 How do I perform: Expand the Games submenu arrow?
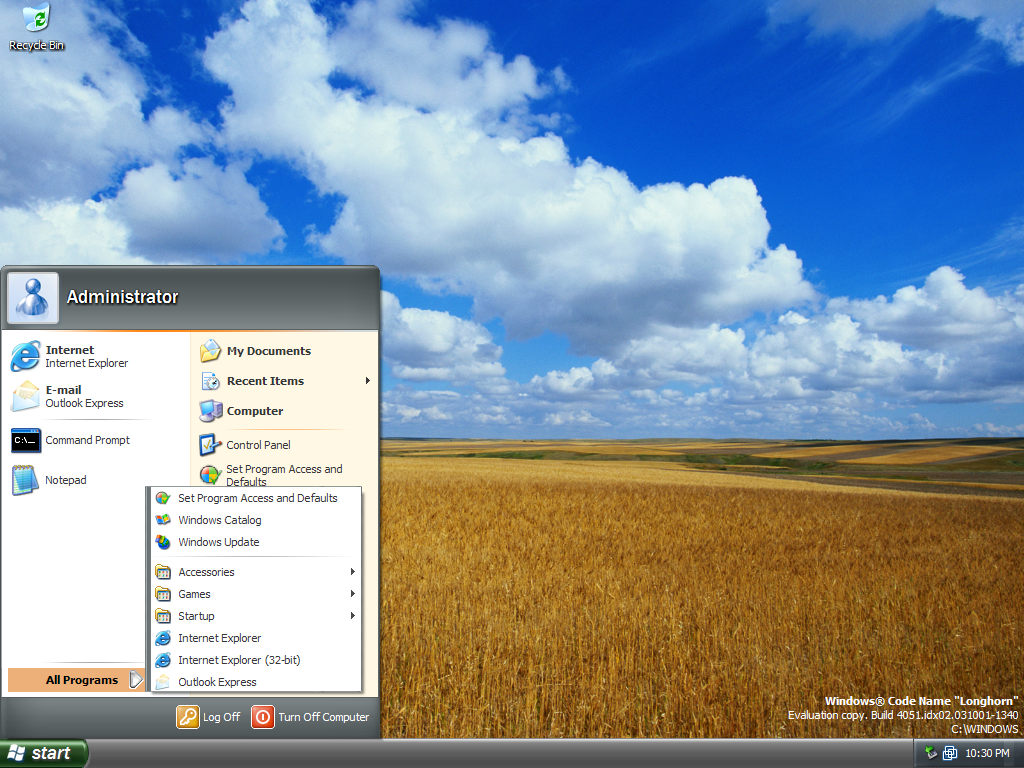click(353, 594)
